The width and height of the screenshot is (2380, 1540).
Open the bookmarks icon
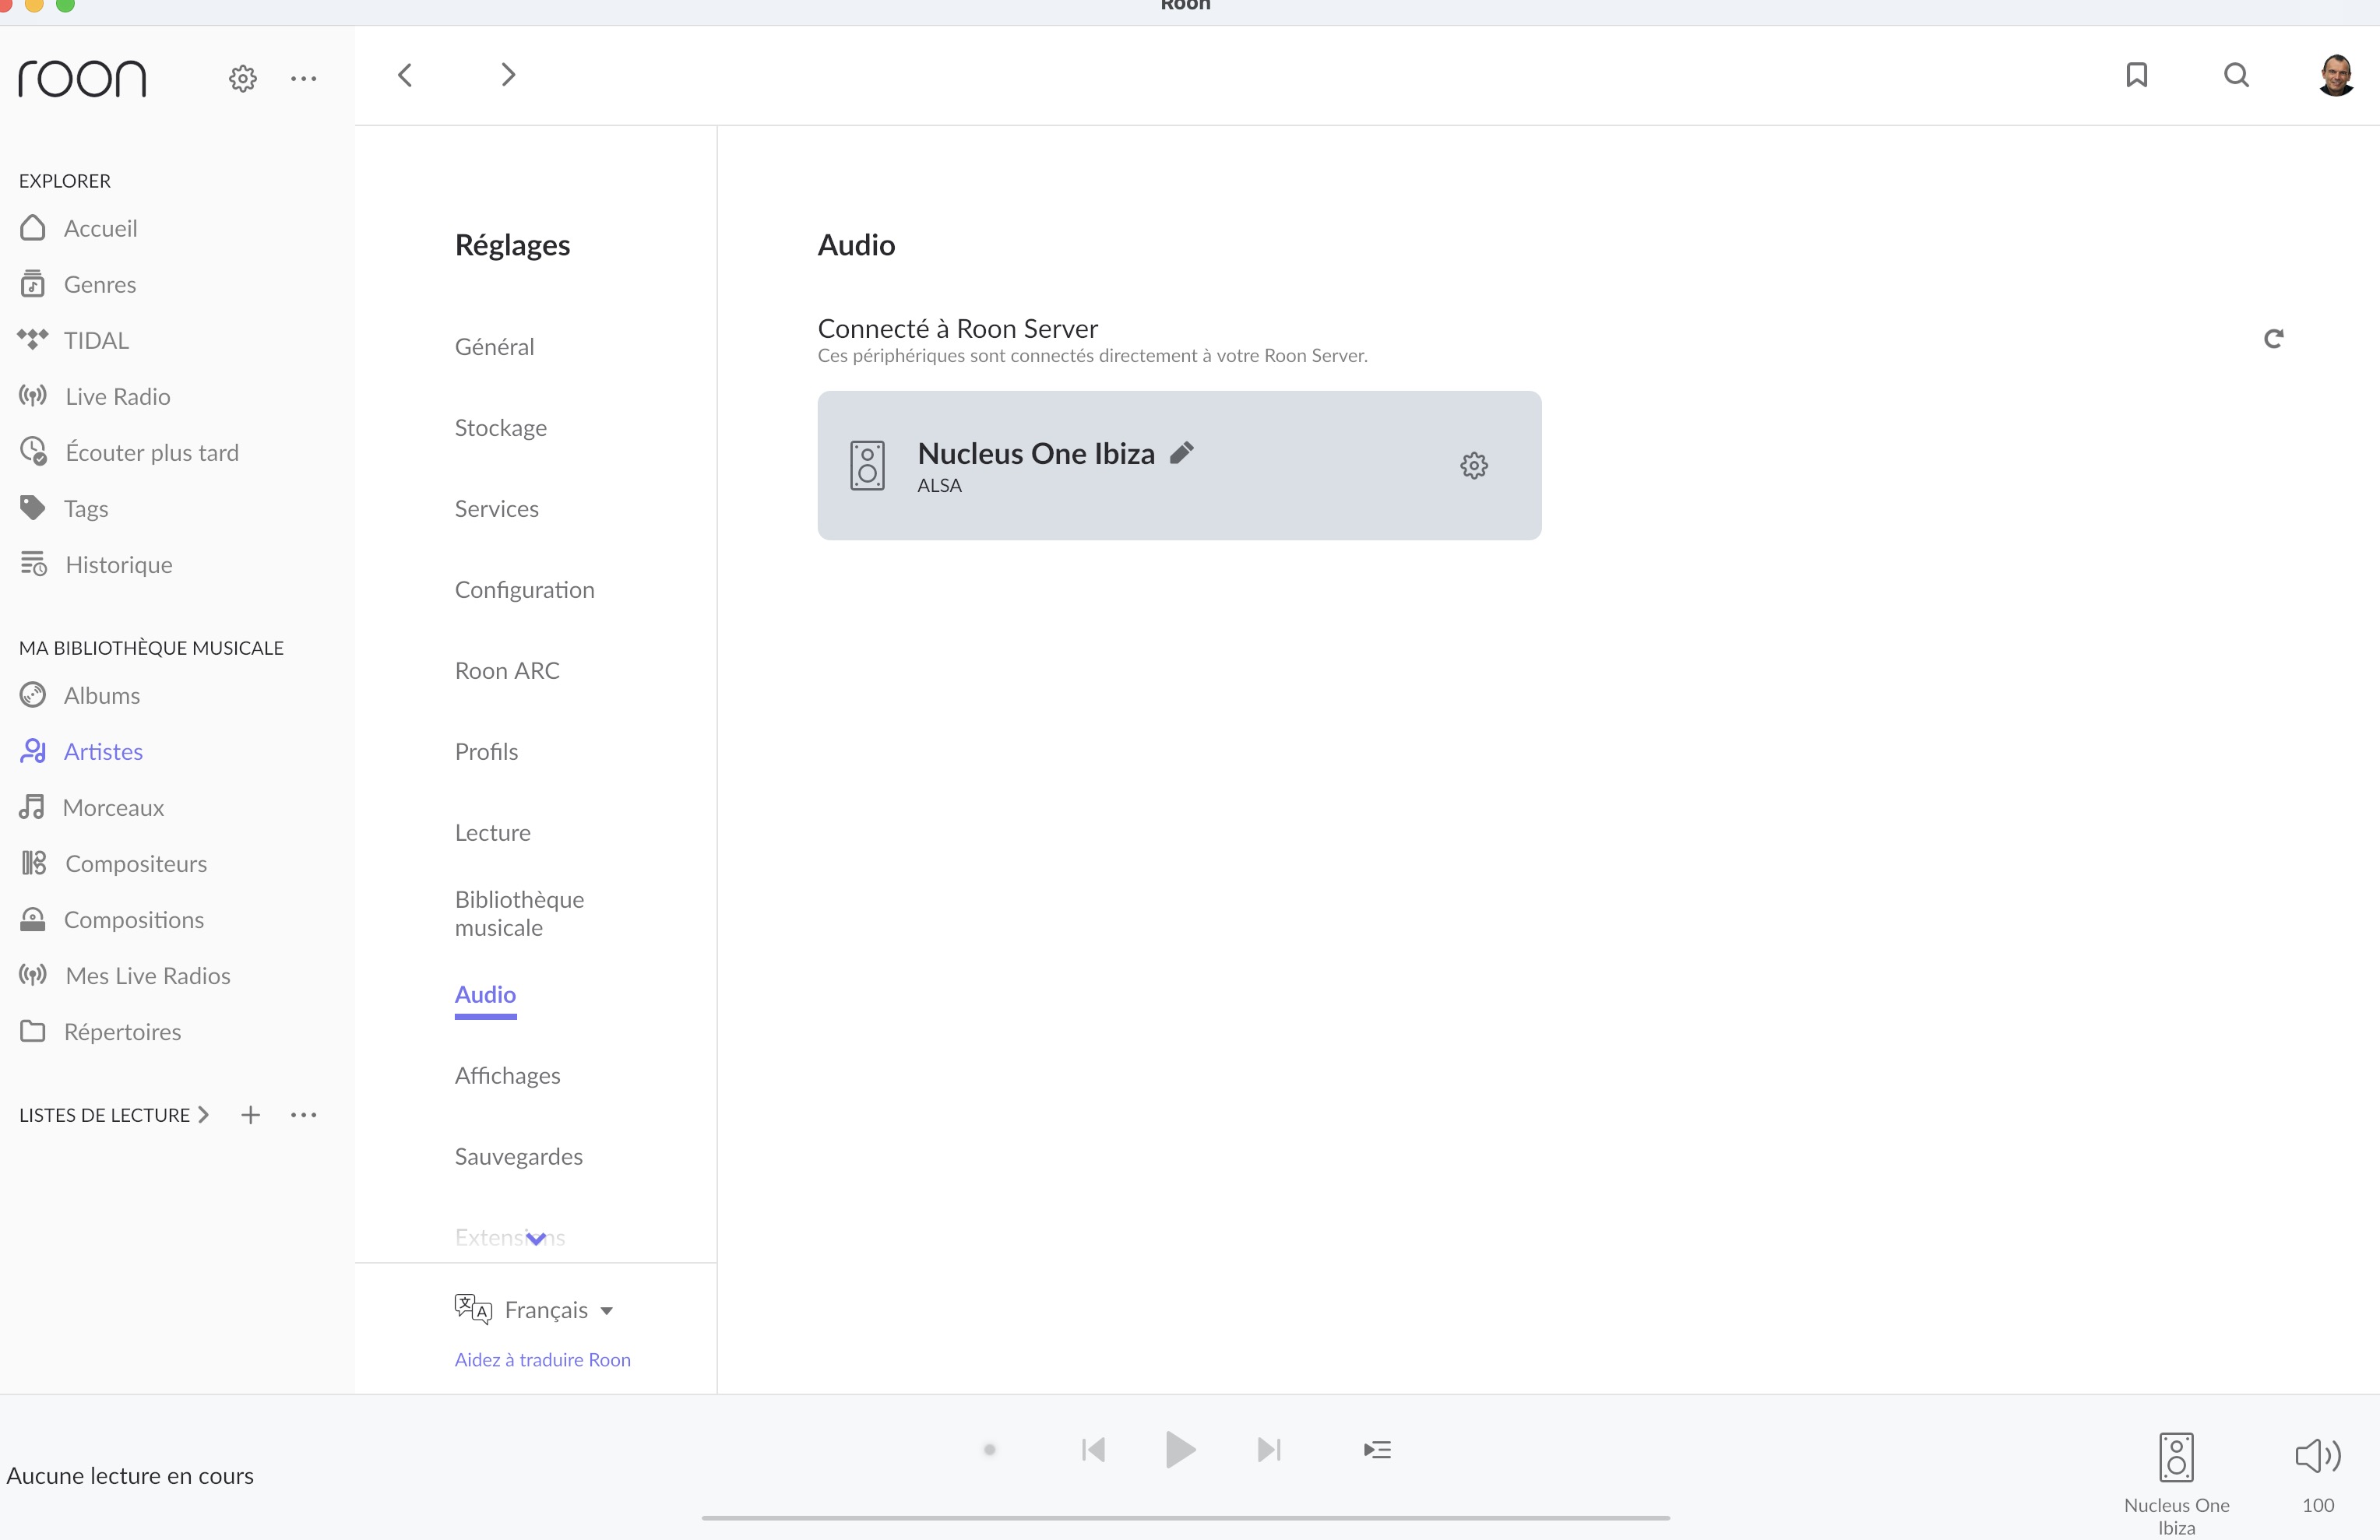[2137, 75]
